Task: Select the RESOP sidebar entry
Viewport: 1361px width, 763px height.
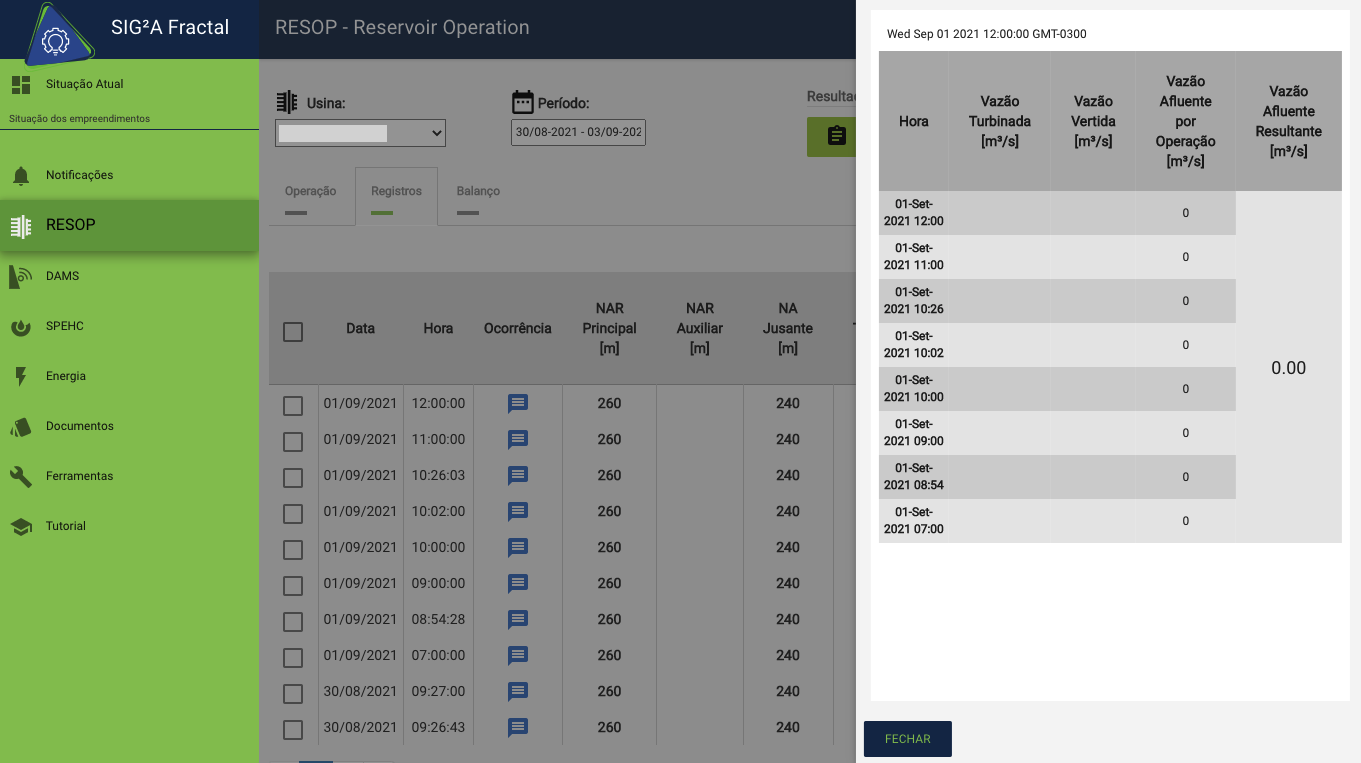Action: [129, 226]
